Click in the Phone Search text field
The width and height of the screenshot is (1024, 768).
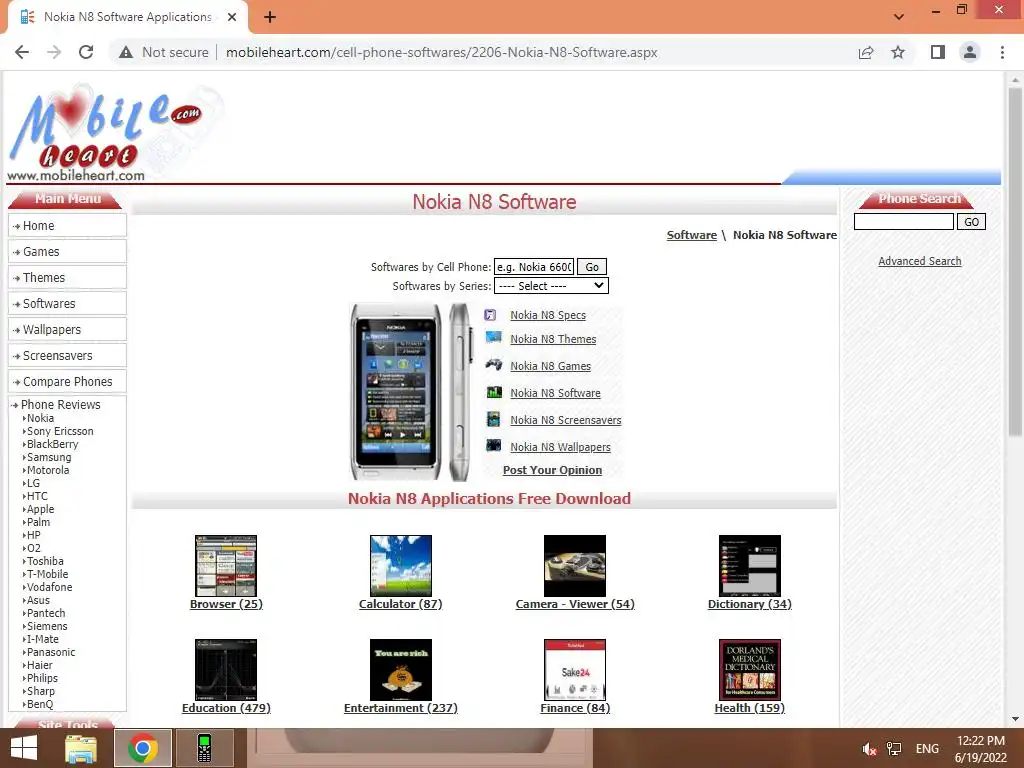[x=904, y=222]
